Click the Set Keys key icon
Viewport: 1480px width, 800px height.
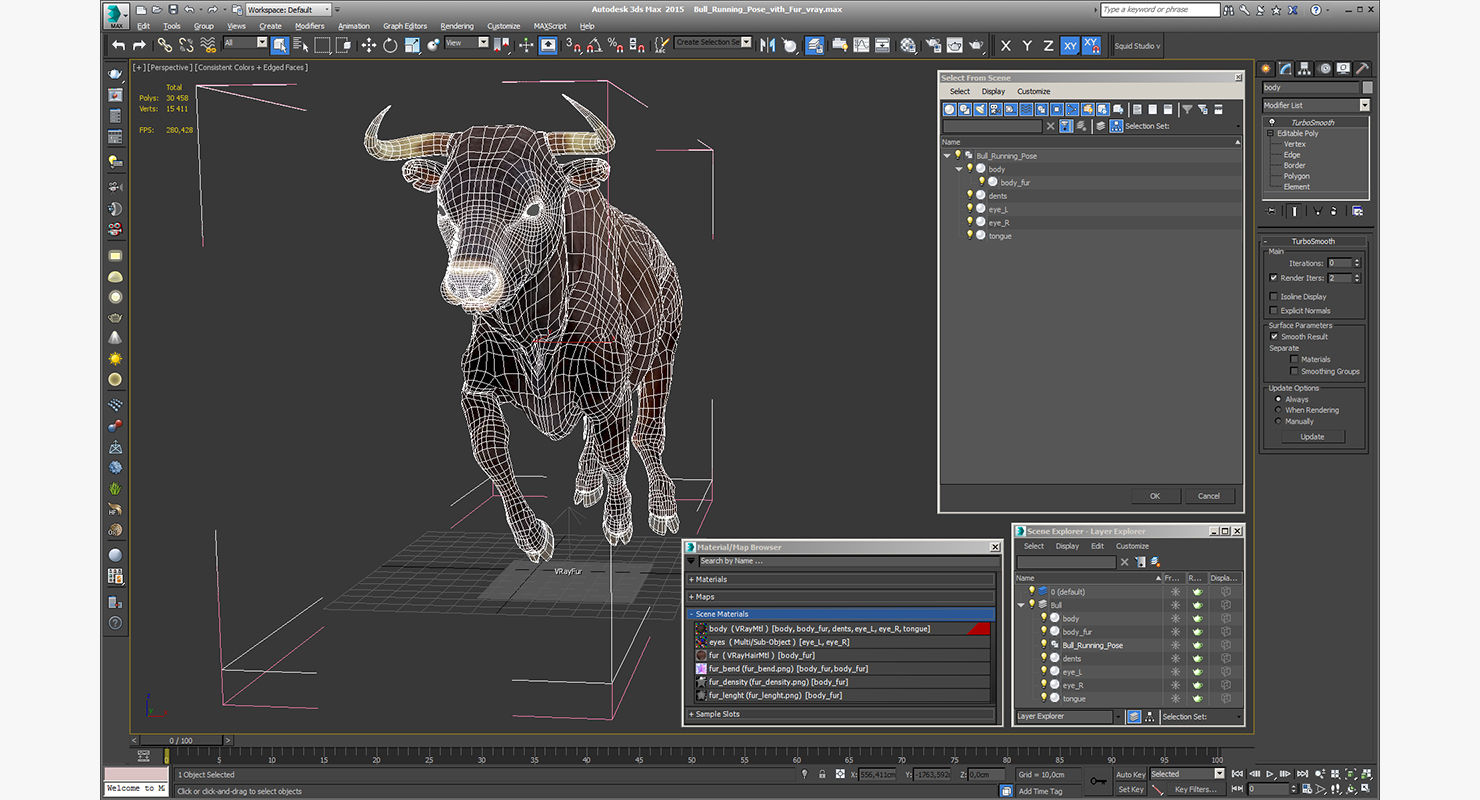pyautogui.click(x=1098, y=780)
